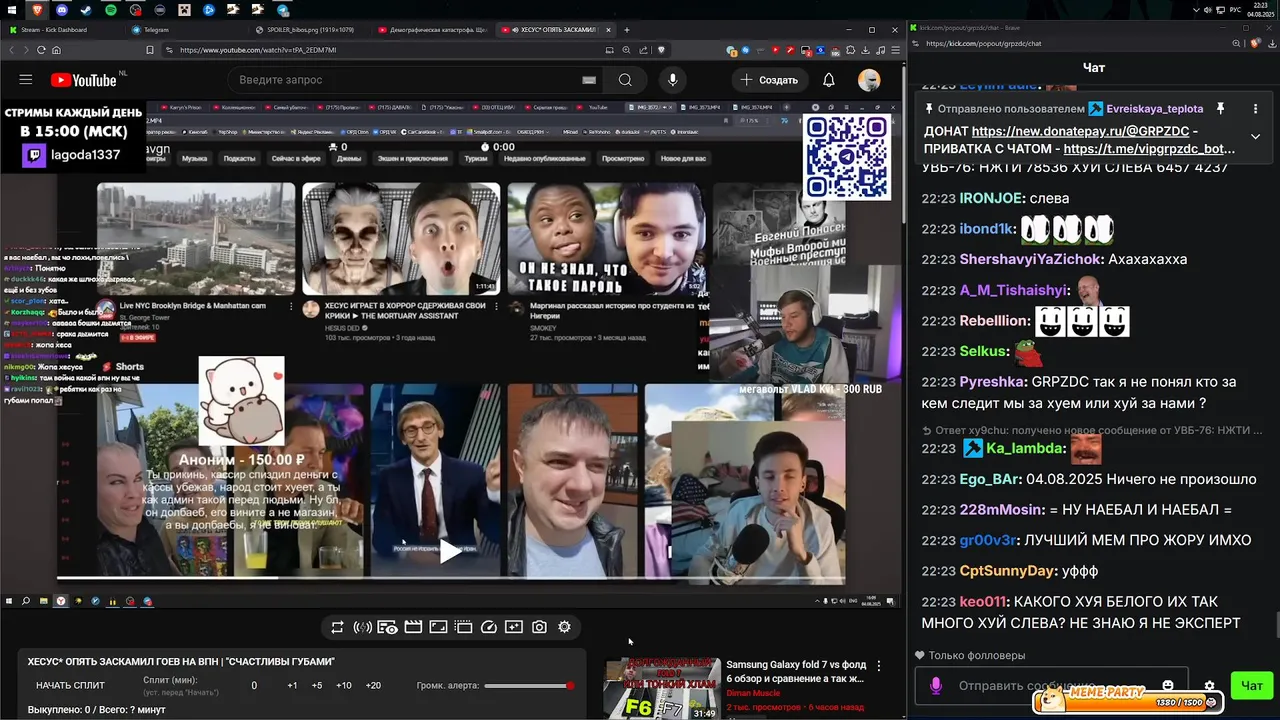Click the +5 split minutes button
This screenshot has height=720, width=1280.
pyautogui.click(x=317, y=685)
